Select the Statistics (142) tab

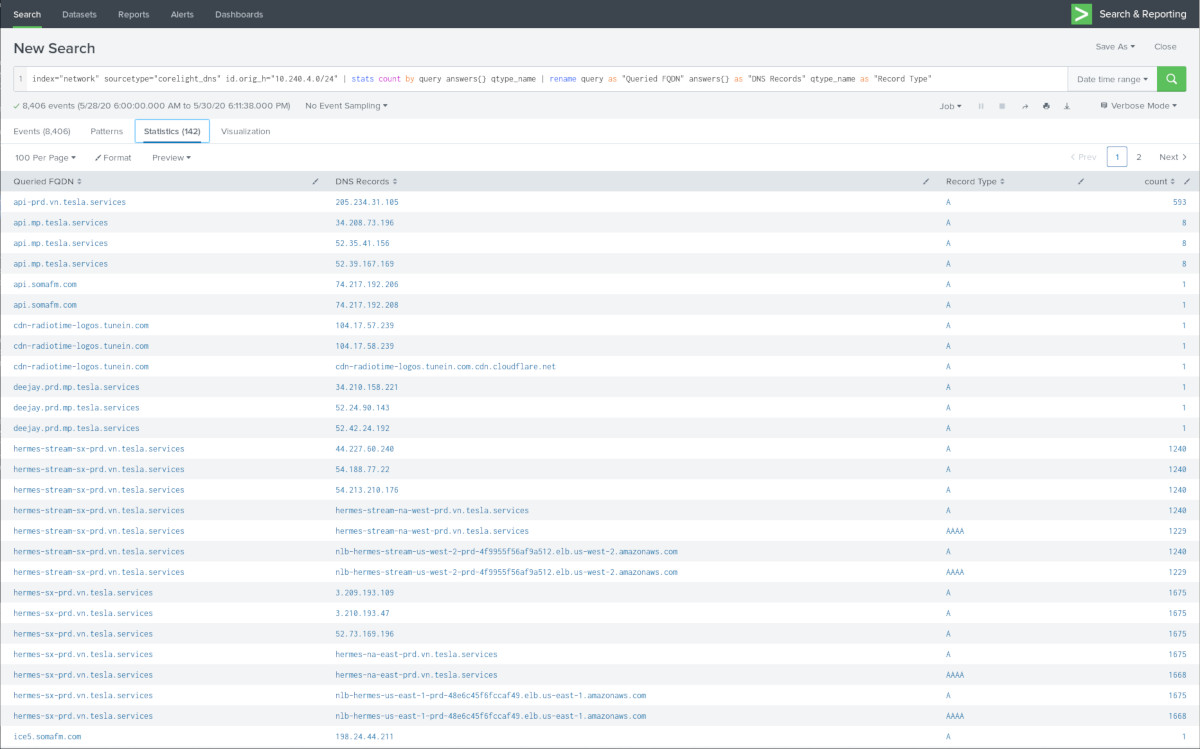point(172,131)
